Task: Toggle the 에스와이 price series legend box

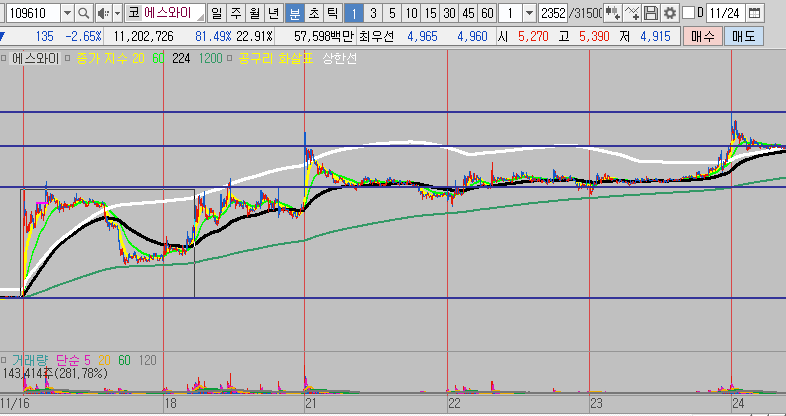Action: tap(4, 59)
